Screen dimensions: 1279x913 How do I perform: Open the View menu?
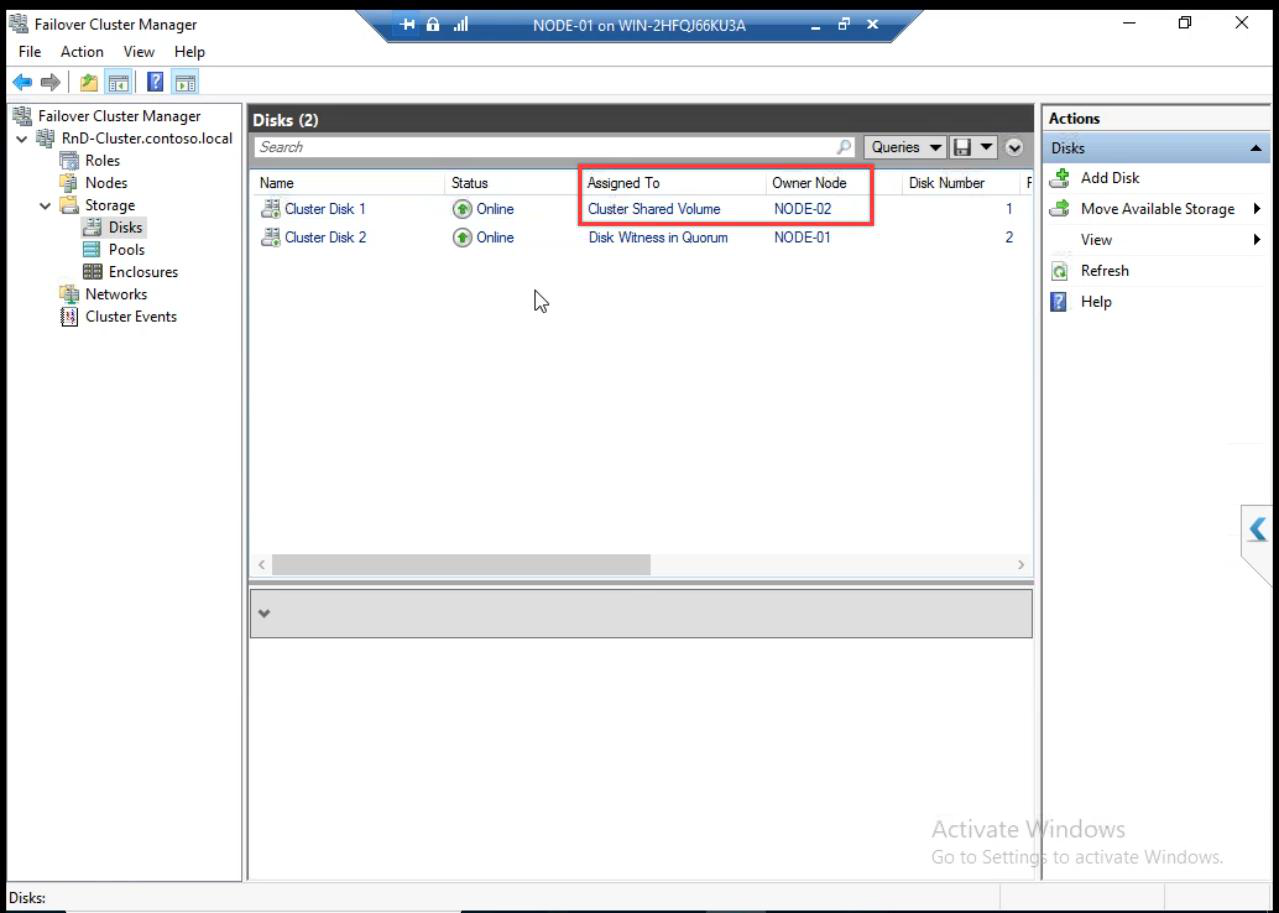139,51
